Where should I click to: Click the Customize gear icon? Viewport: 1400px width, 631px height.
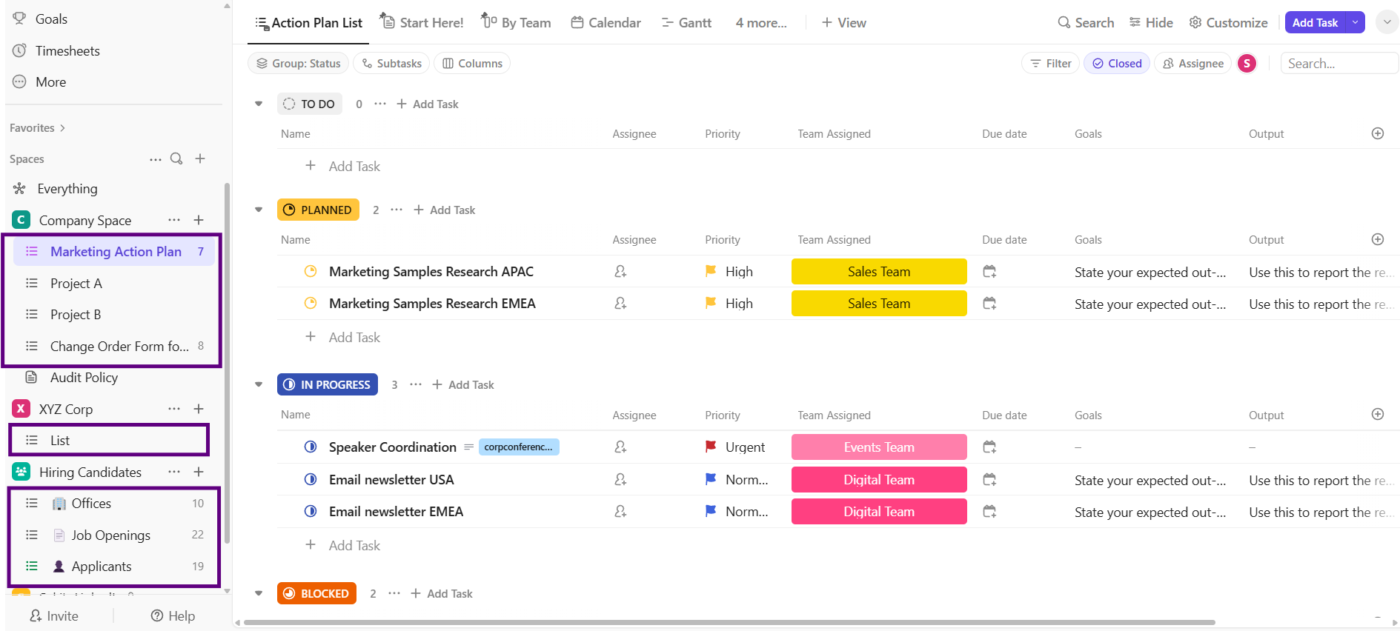pos(1196,22)
